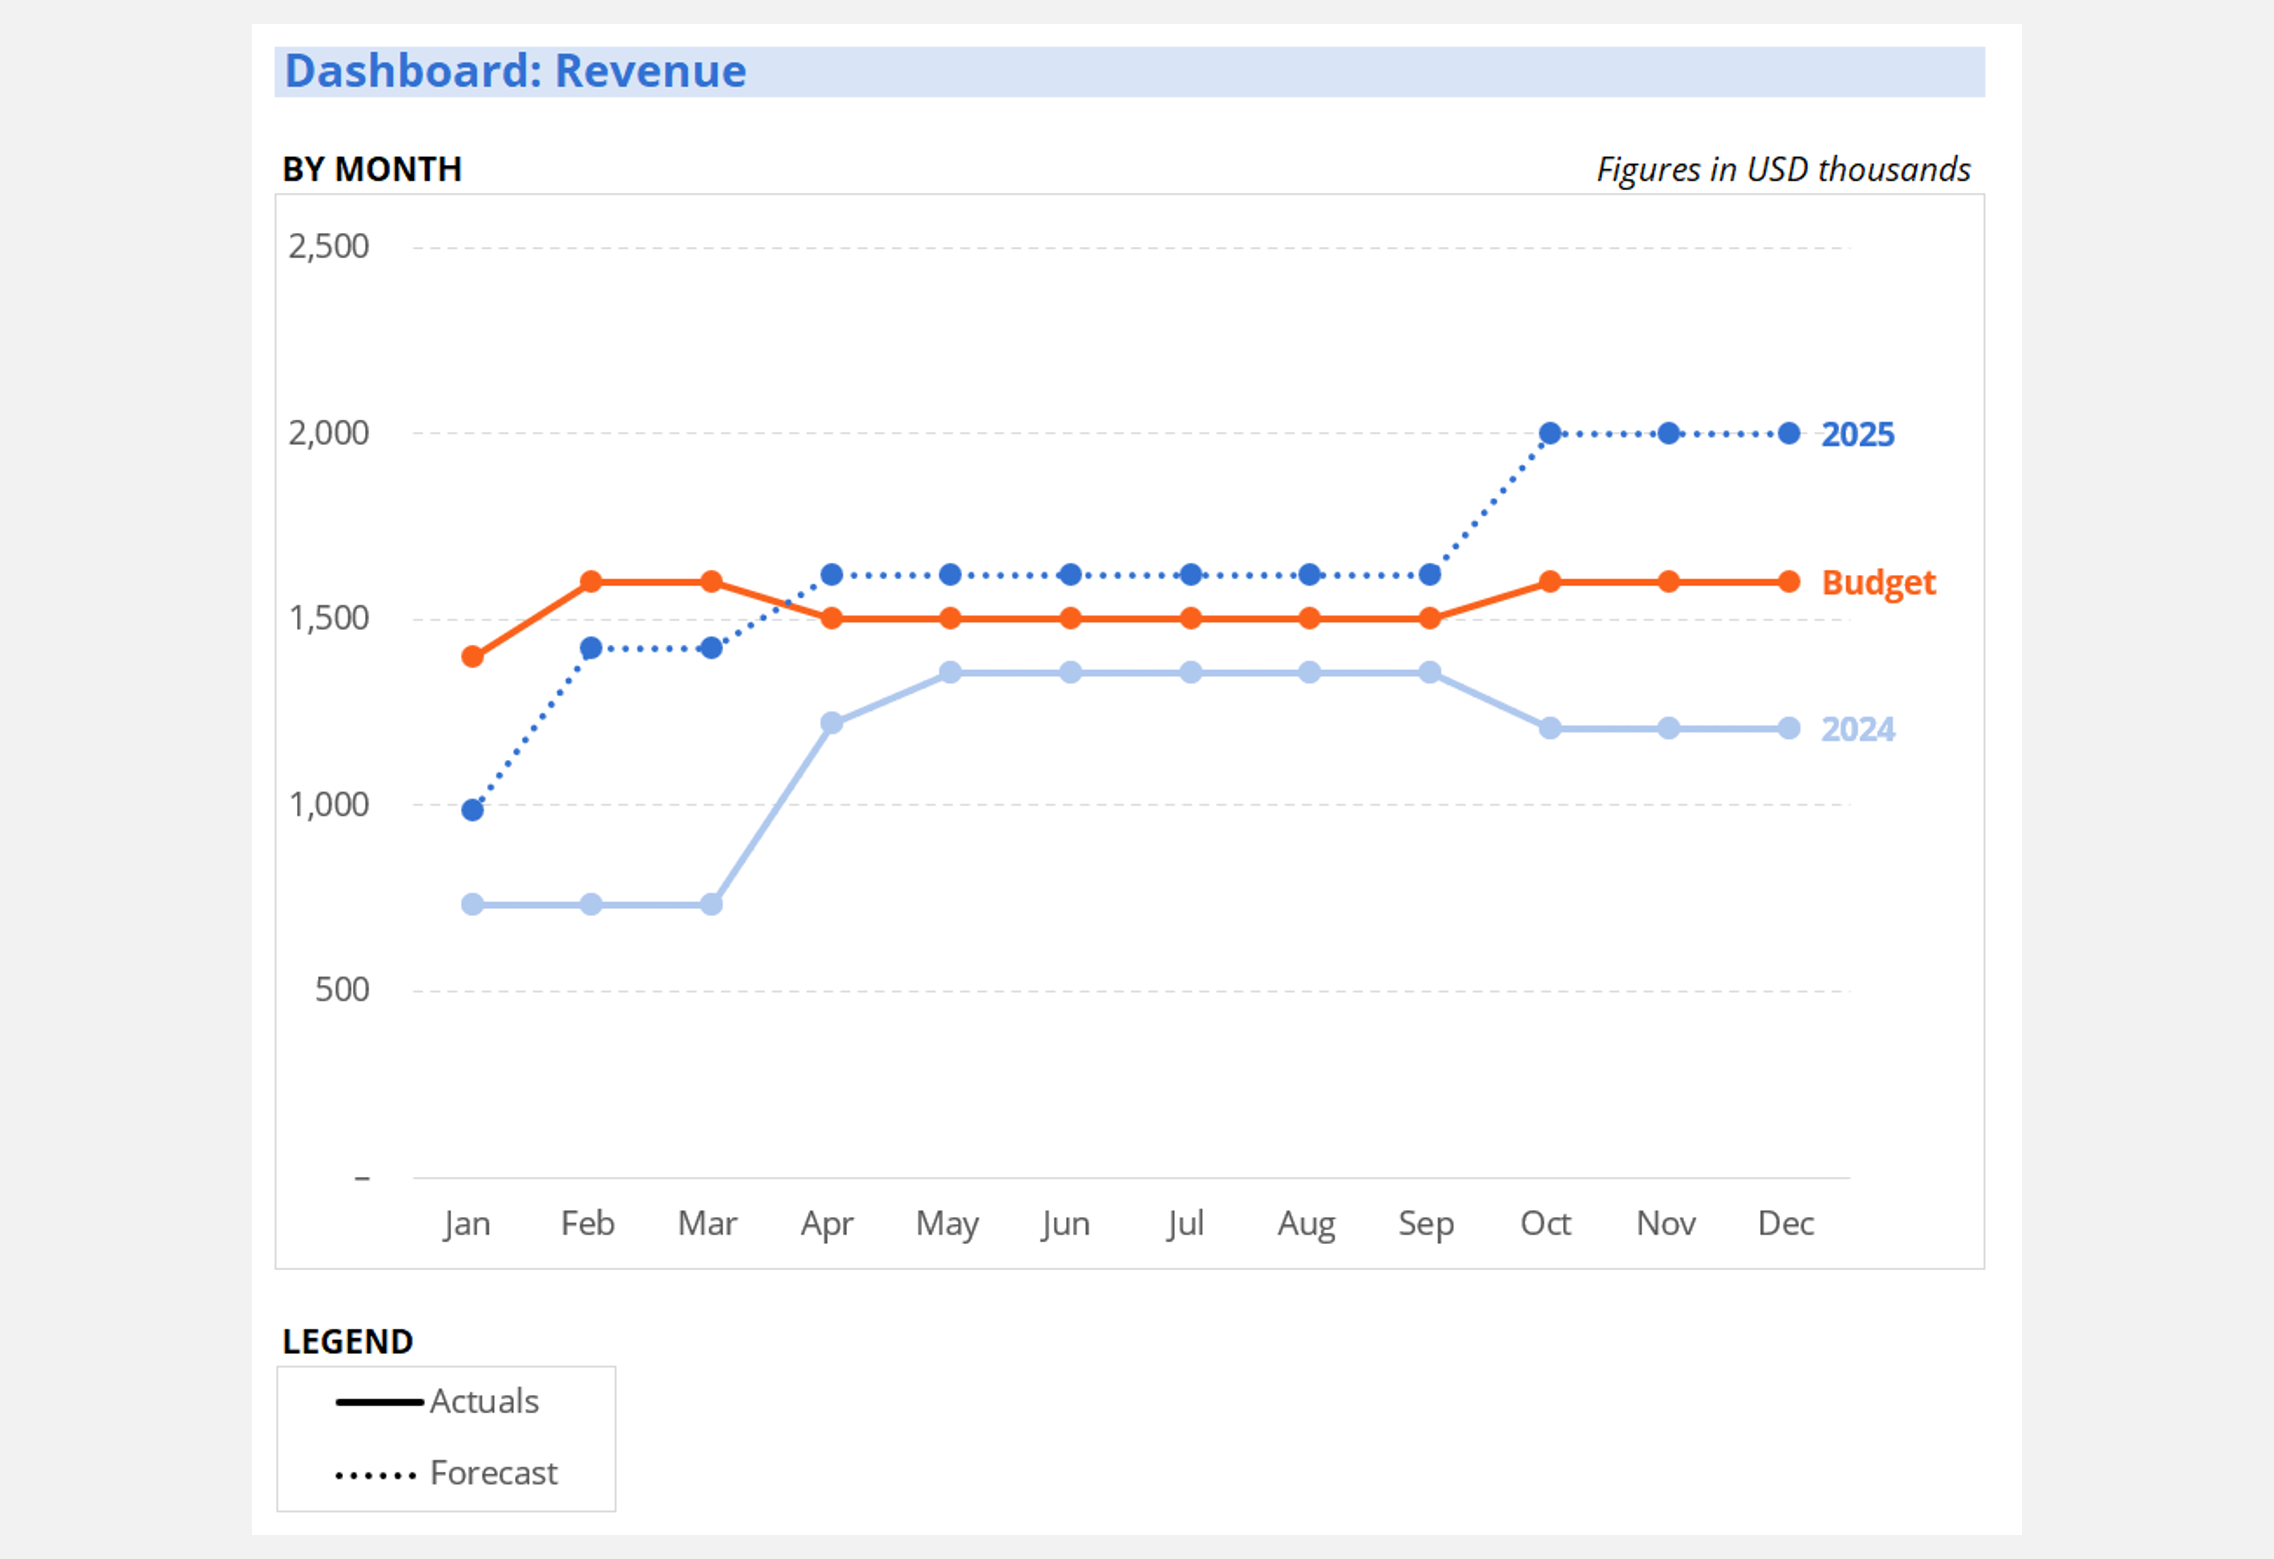Select the 2025 February data point
Viewport: 2274px width, 1559px height.
point(591,648)
